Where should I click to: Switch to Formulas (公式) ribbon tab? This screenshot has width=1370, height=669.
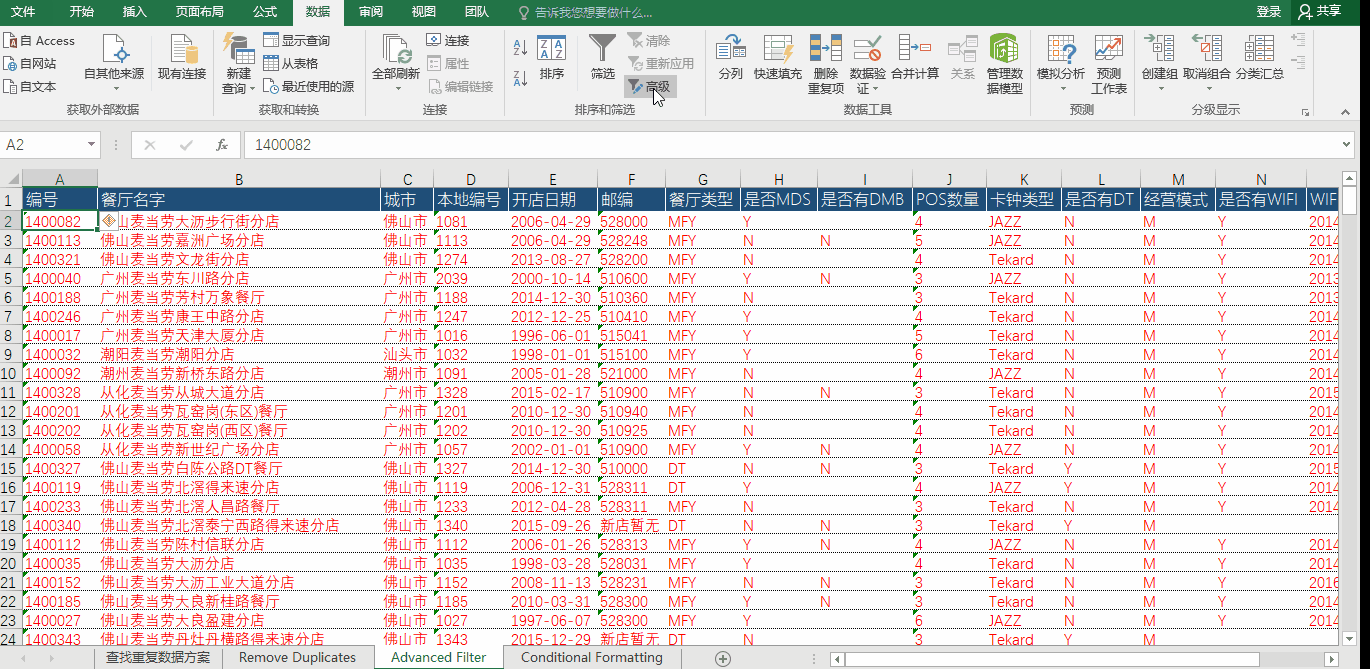point(265,12)
